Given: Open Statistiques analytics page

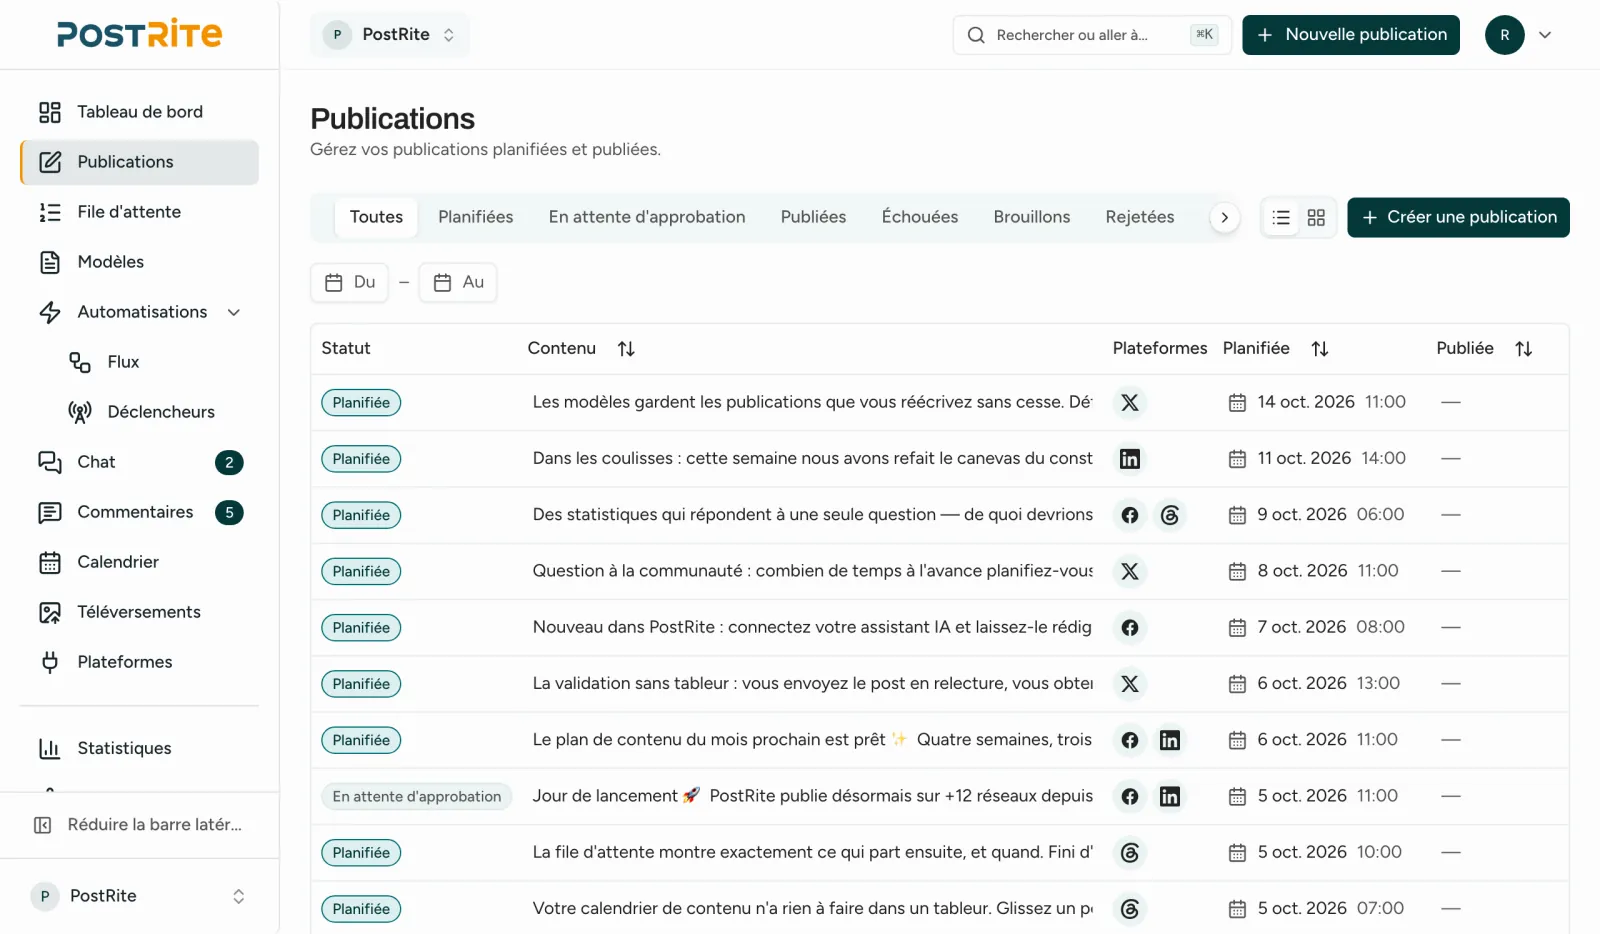Looking at the screenshot, I should 139,748.
